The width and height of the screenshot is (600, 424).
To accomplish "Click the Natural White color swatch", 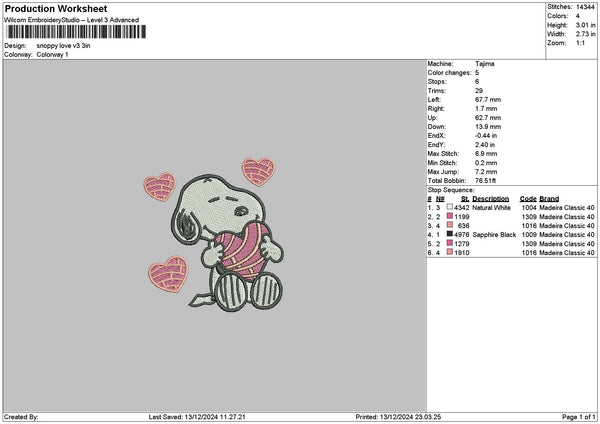I will tap(450, 207).
